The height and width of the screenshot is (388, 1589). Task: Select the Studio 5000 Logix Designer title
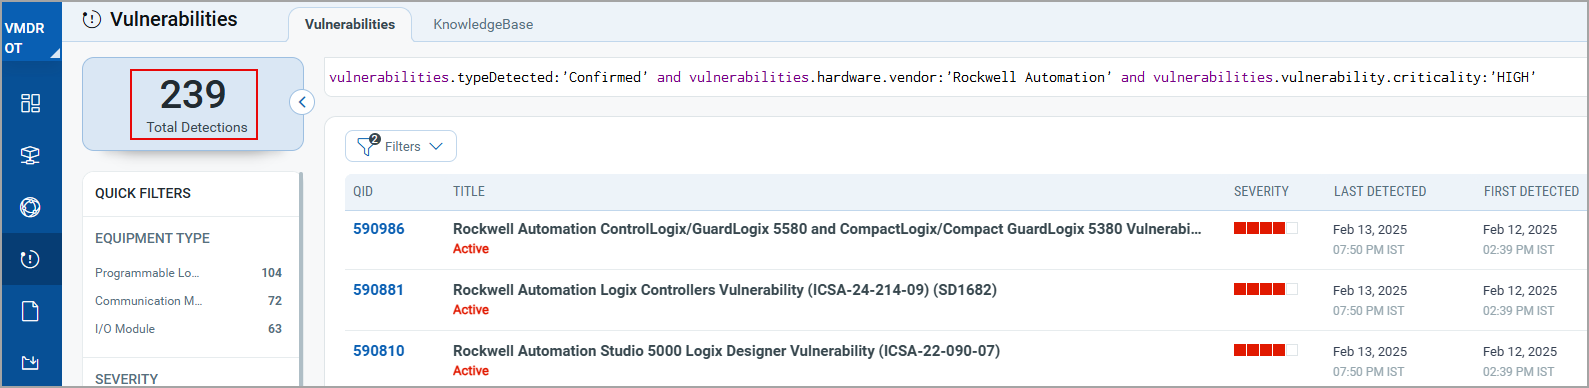[x=726, y=351]
